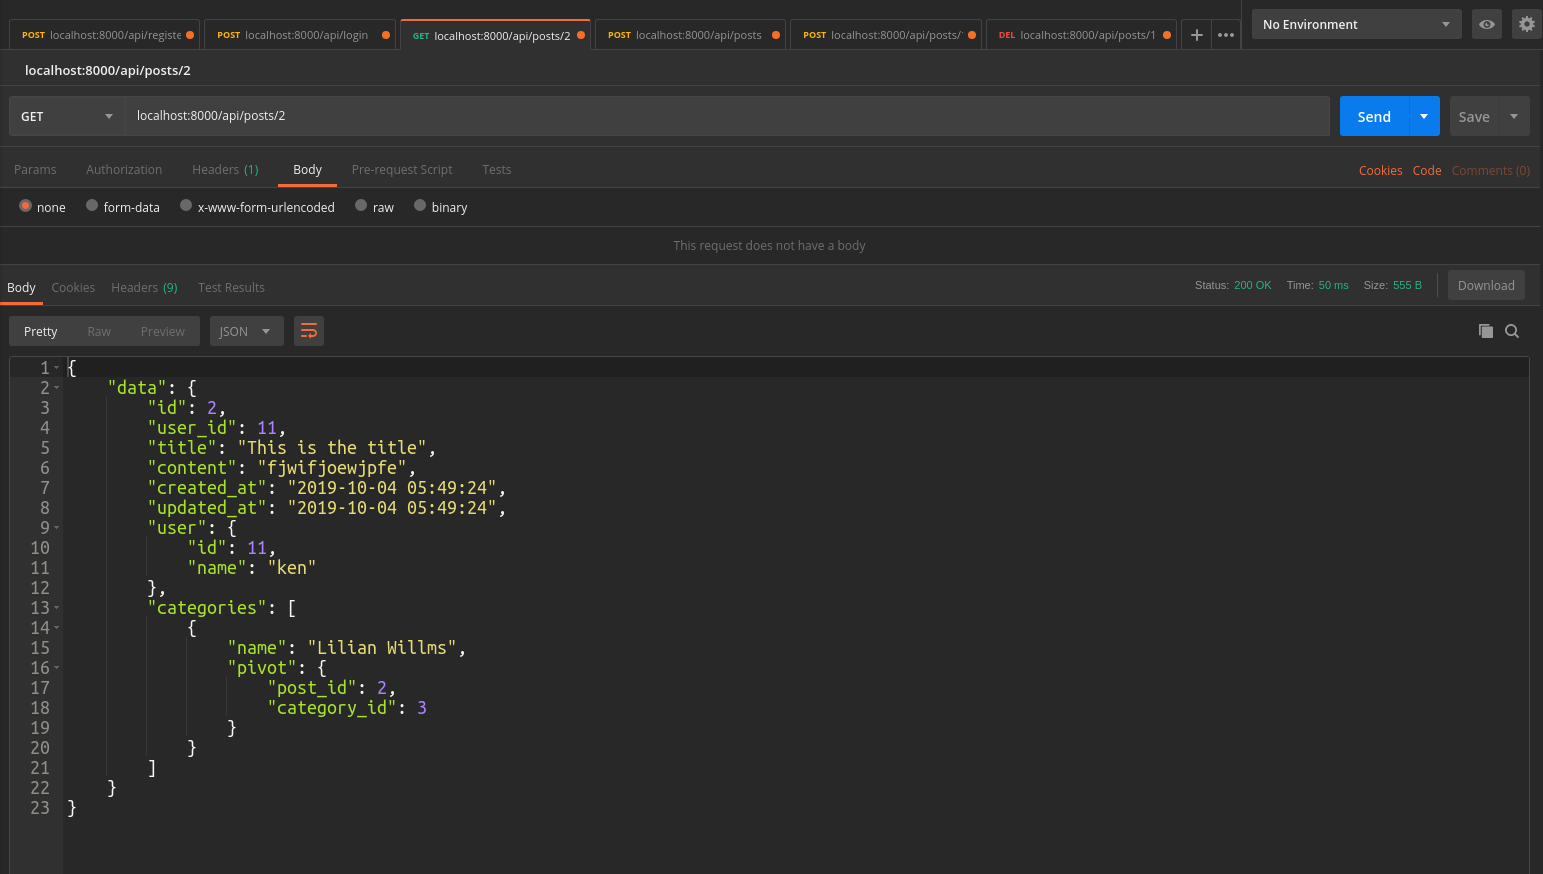
Task: Switch response view to Preview
Action: [x=163, y=331]
